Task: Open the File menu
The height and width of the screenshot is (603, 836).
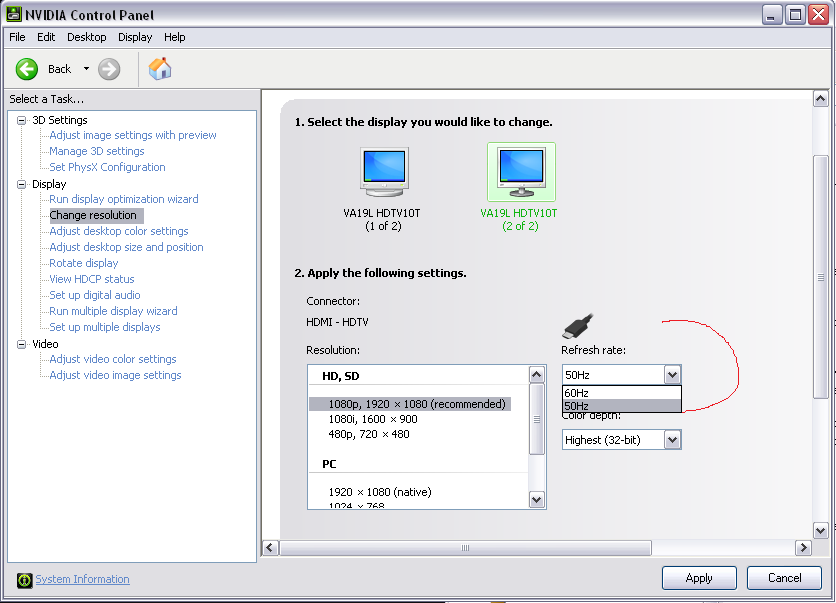Action: (17, 37)
